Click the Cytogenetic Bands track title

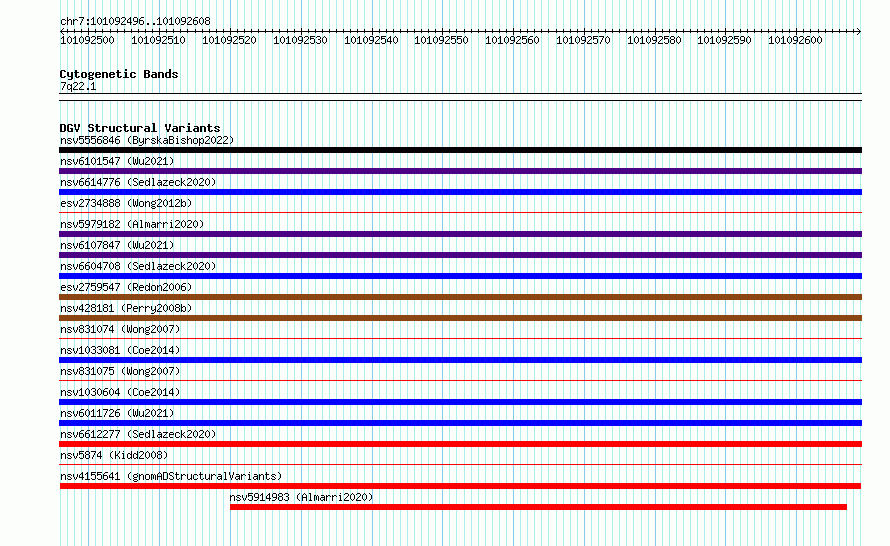(x=119, y=74)
